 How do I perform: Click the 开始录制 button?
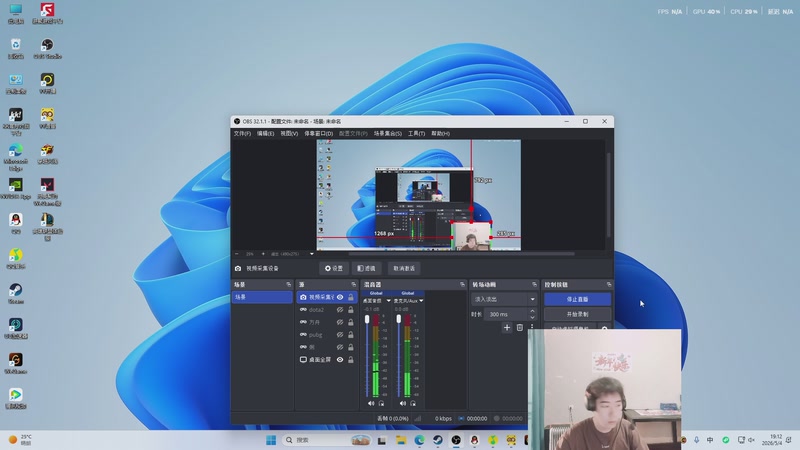pyautogui.click(x=577, y=314)
